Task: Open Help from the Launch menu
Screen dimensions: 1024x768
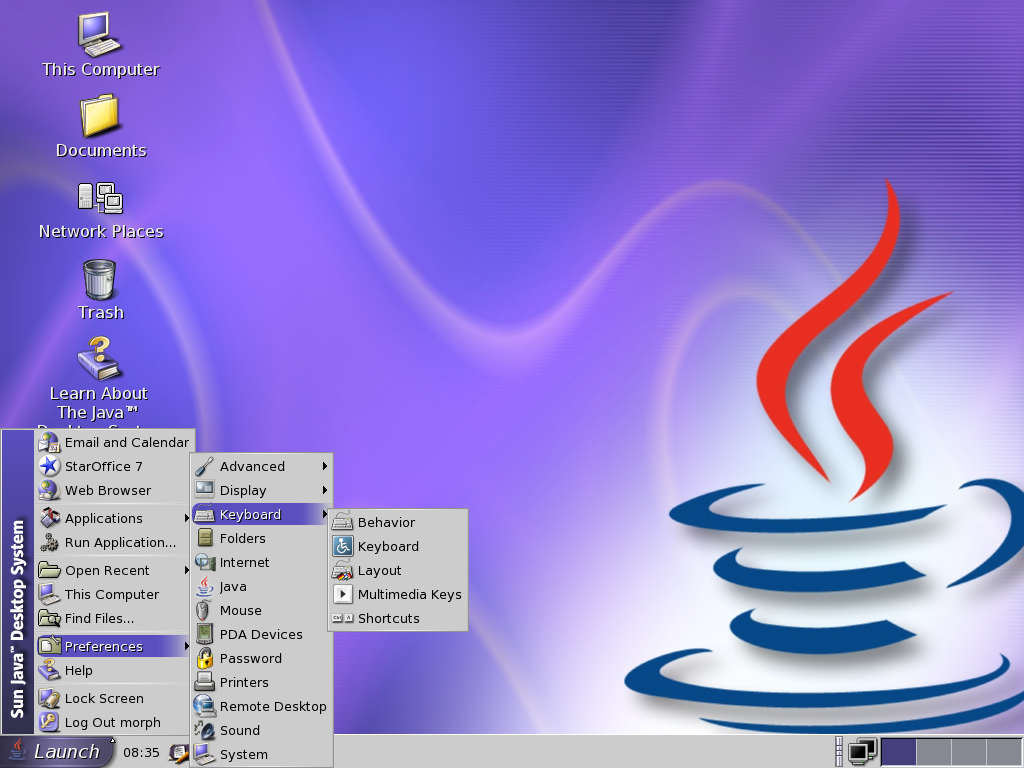Action: point(114,670)
